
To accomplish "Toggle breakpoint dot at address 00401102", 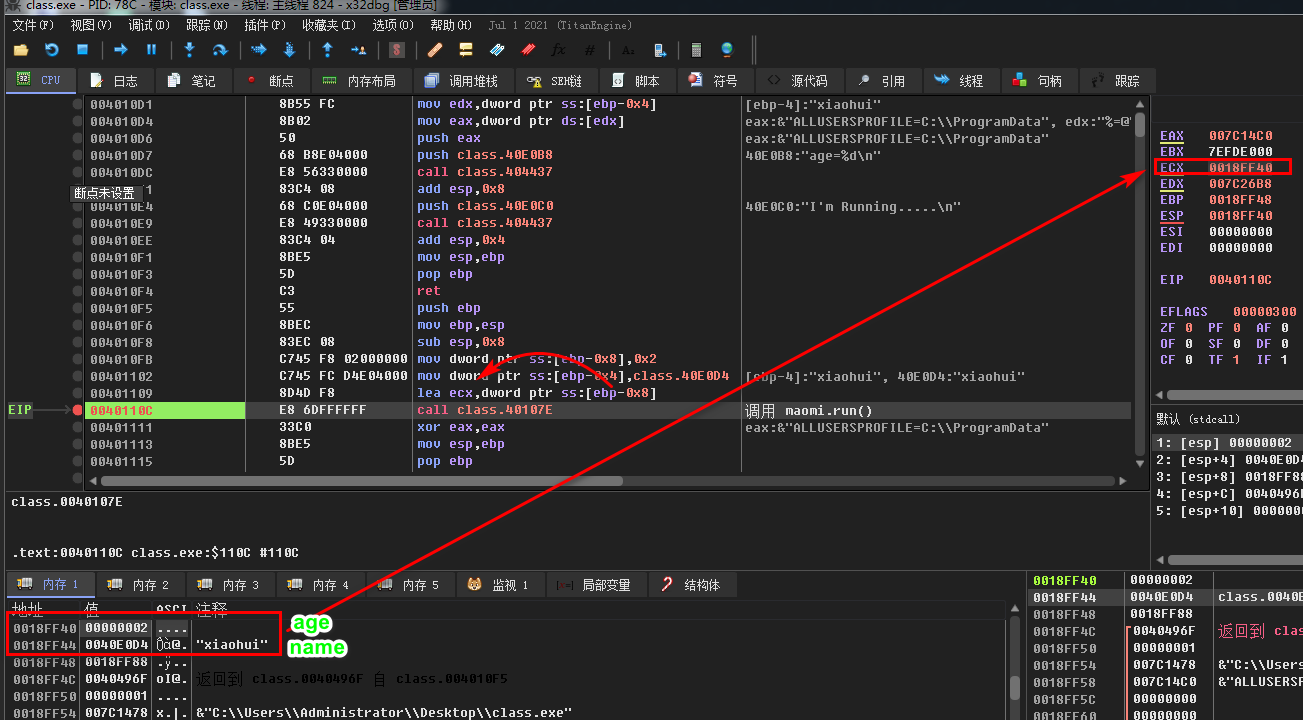I will [78, 376].
